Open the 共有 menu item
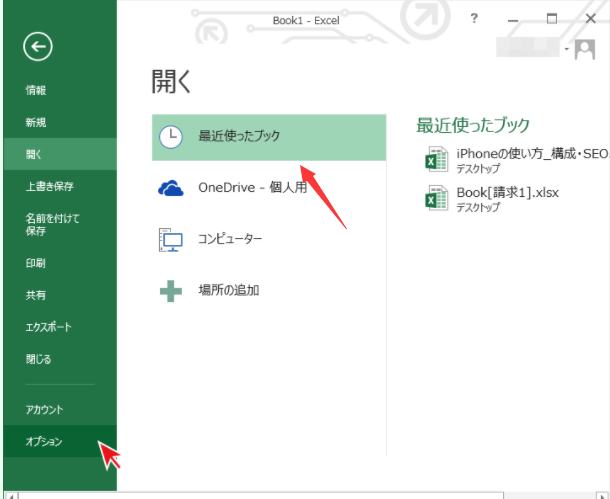 60,295
